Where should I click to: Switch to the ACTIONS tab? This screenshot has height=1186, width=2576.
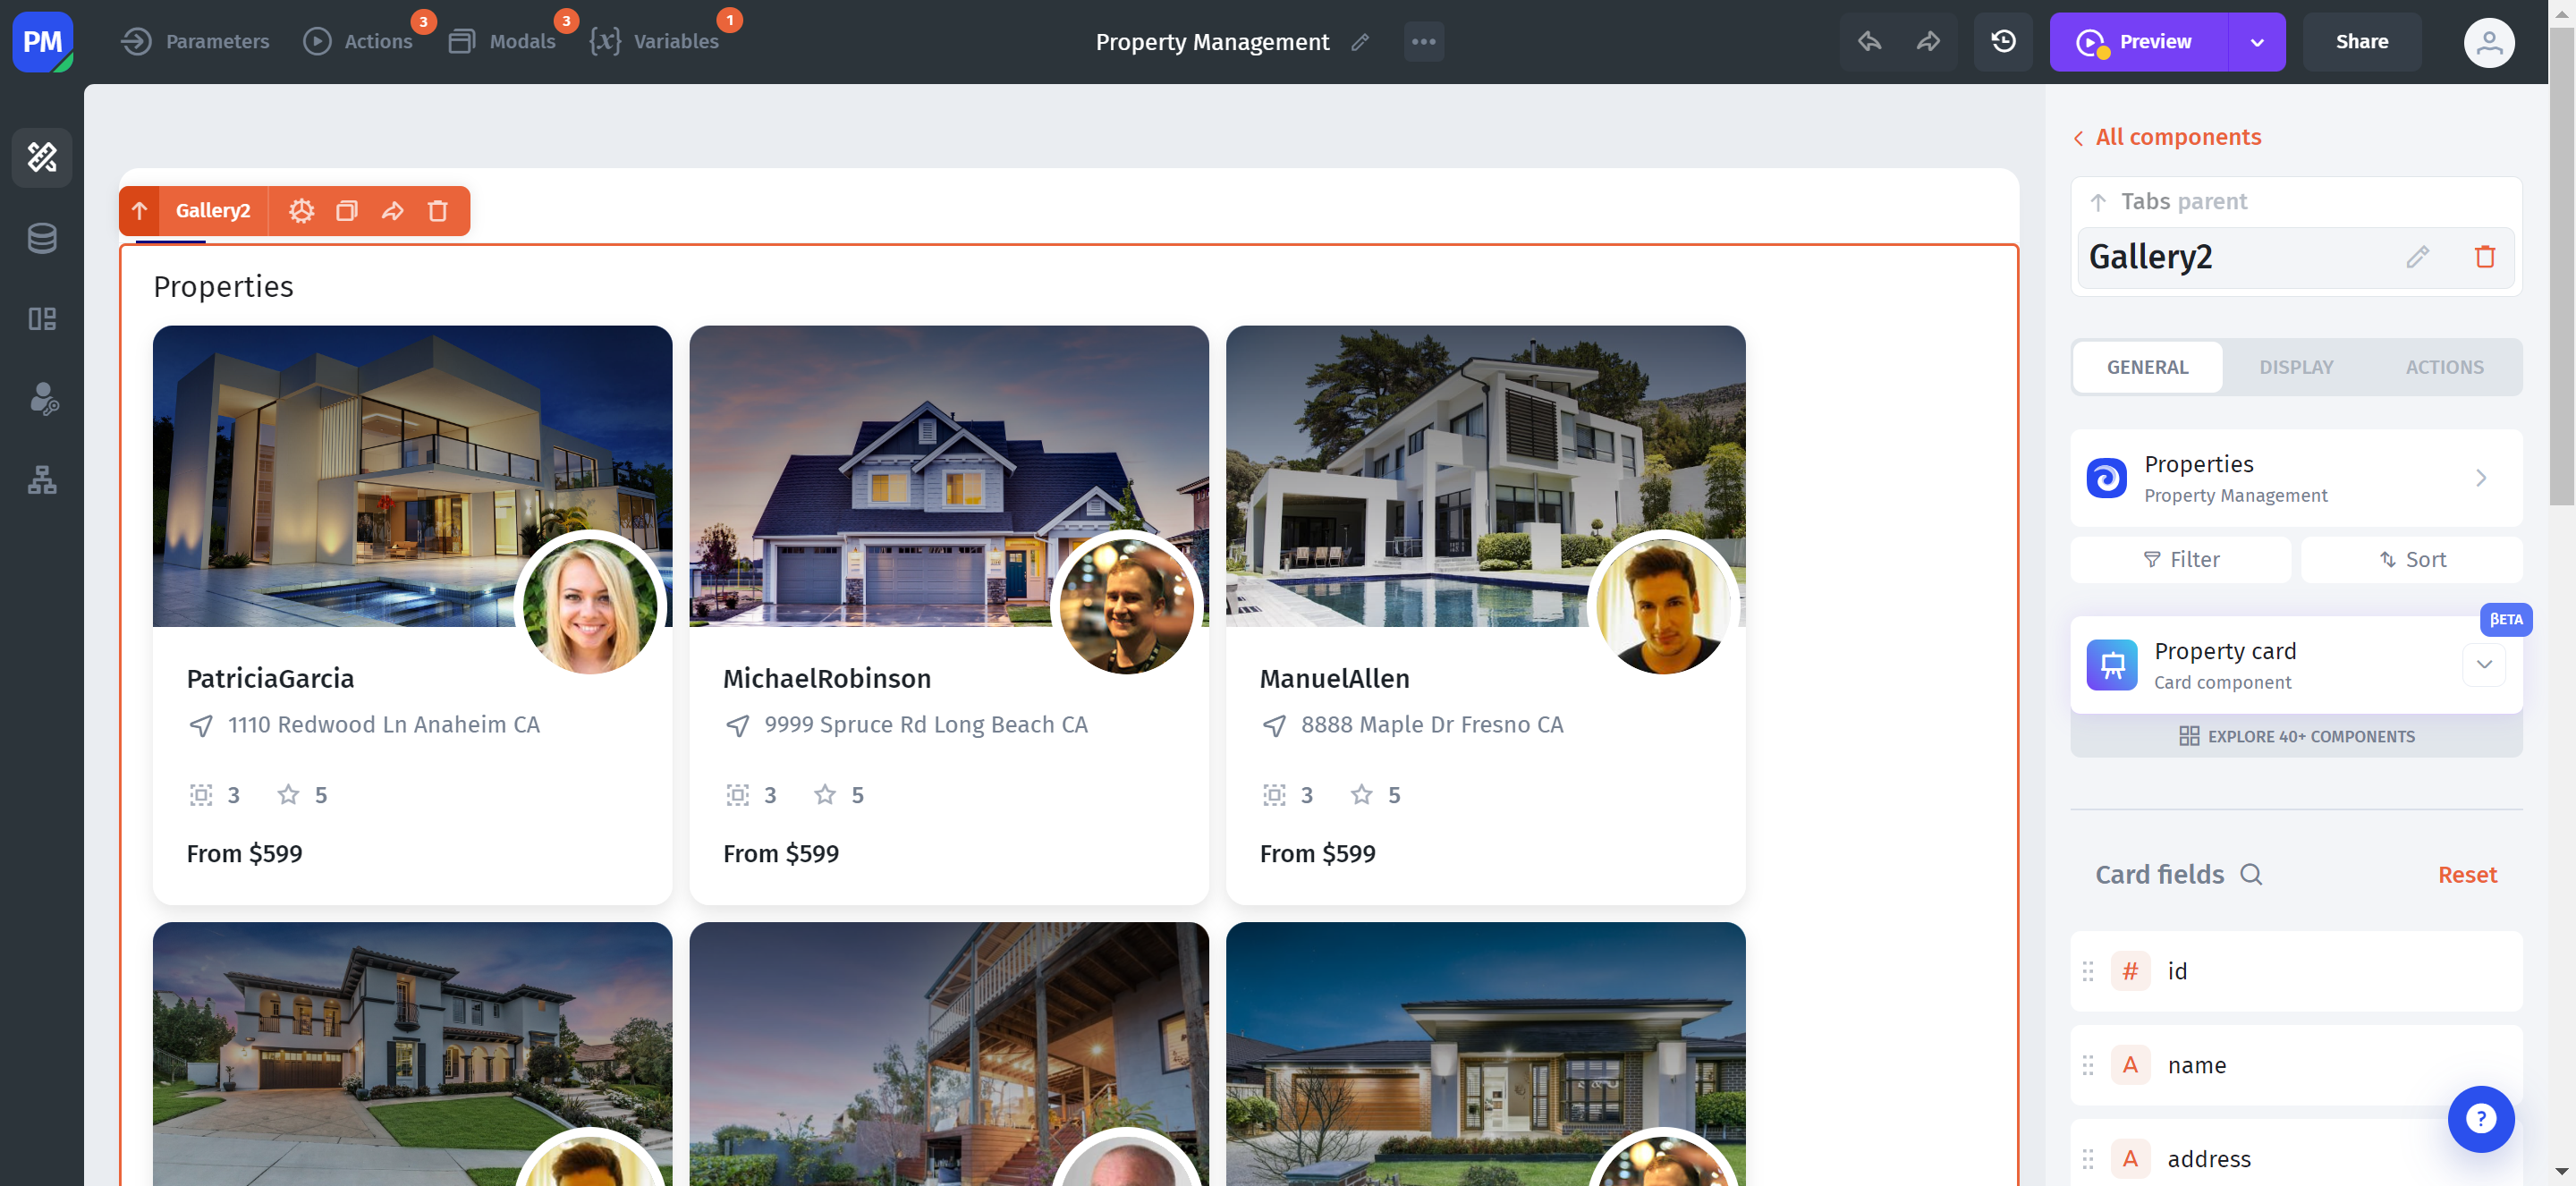(2444, 367)
